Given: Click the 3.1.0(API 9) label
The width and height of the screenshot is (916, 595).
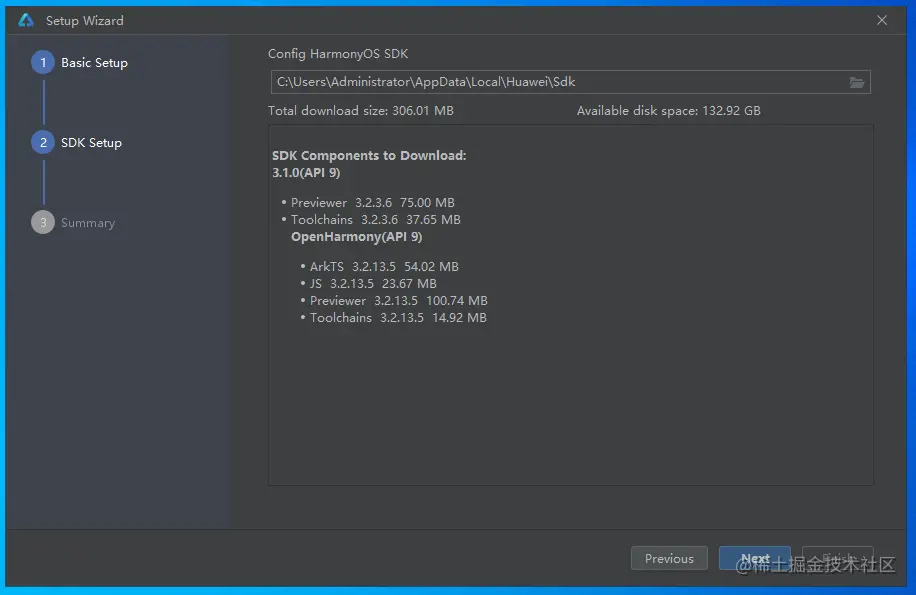Looking at the screenshot, I should [x=306, y=173].
